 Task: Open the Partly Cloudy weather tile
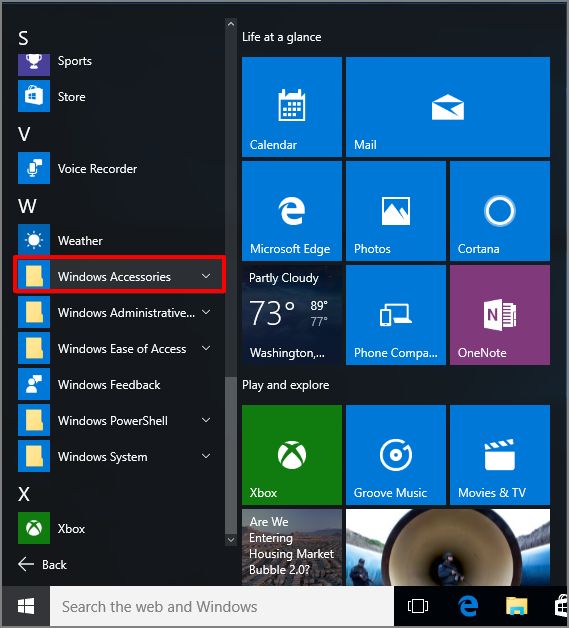point(292,315)
